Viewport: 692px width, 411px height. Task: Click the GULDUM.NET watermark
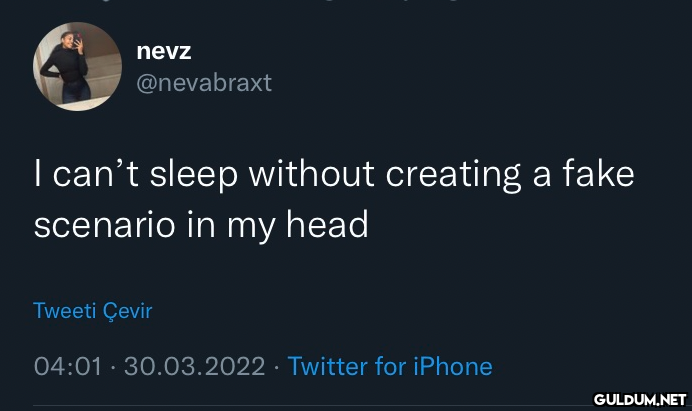pos(637,400)
